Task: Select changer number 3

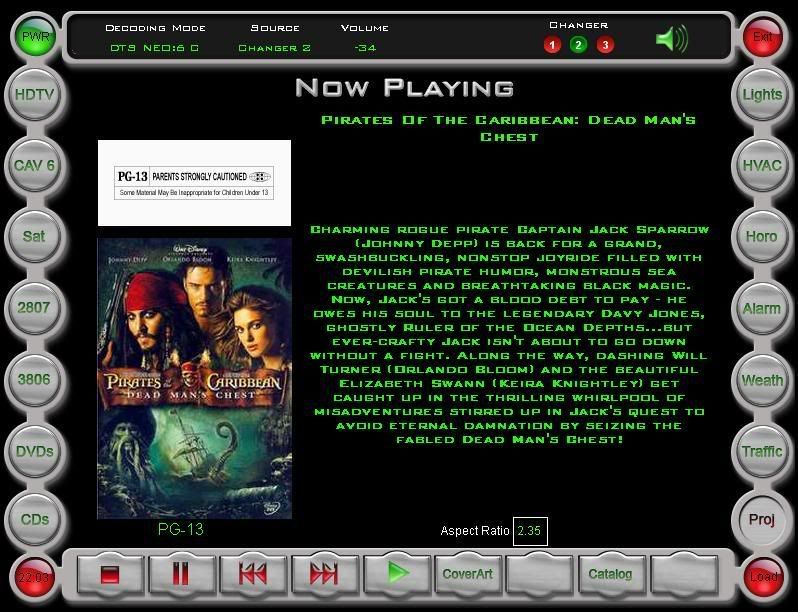Action: click(604, 45)
